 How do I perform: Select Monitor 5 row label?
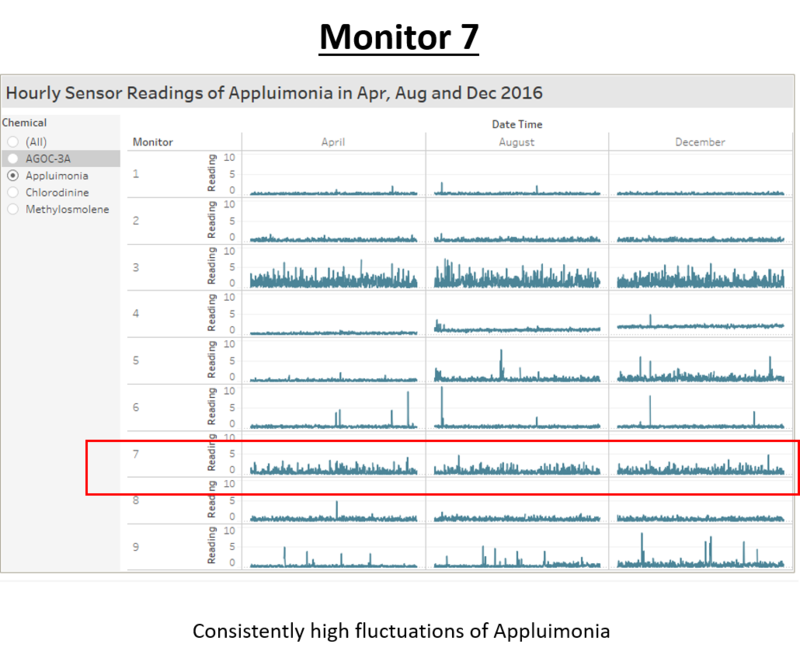[136, 360]
